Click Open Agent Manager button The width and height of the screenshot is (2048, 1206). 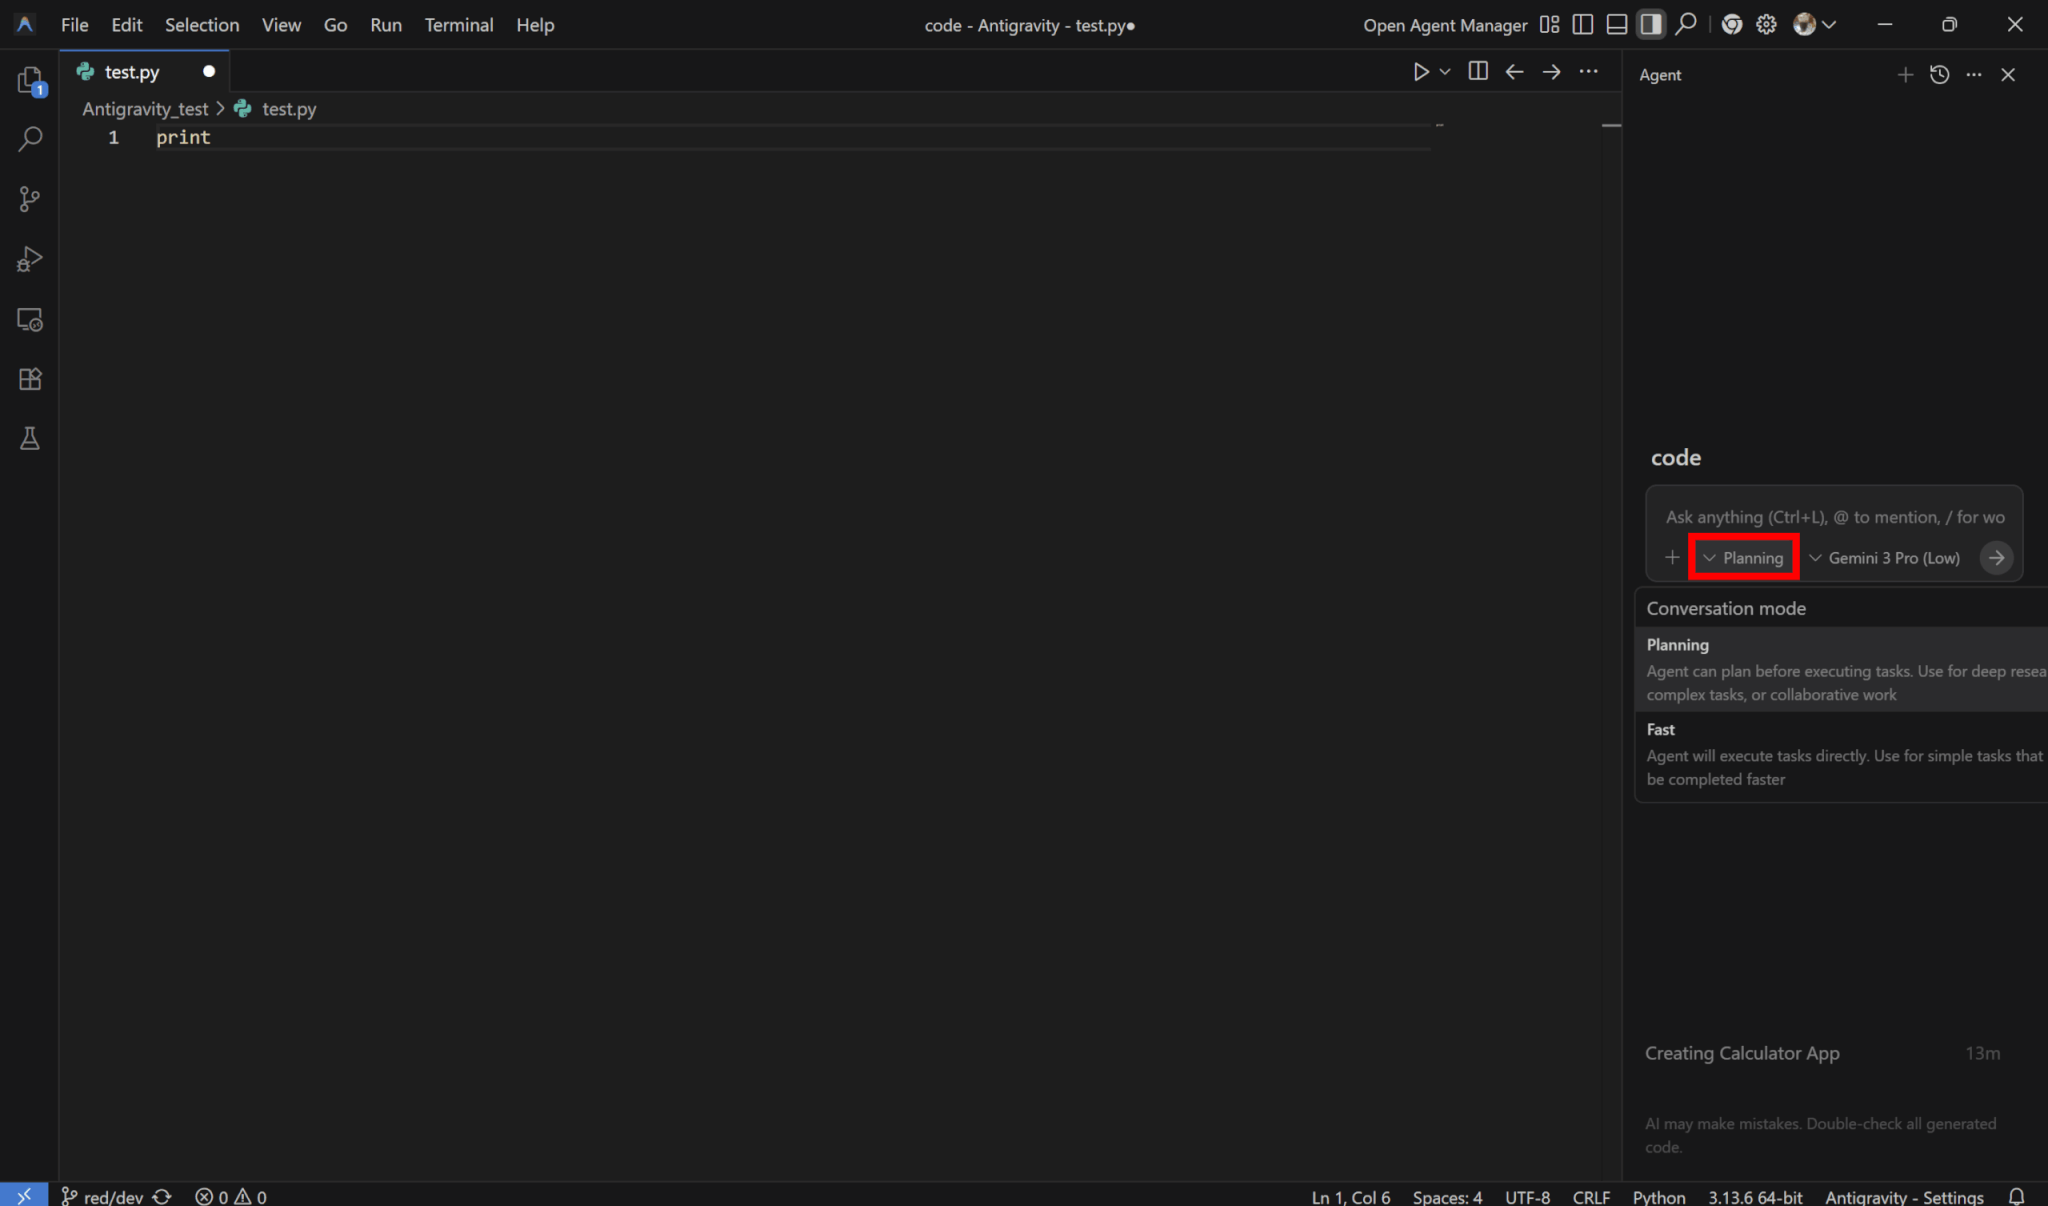point(1444,25)
